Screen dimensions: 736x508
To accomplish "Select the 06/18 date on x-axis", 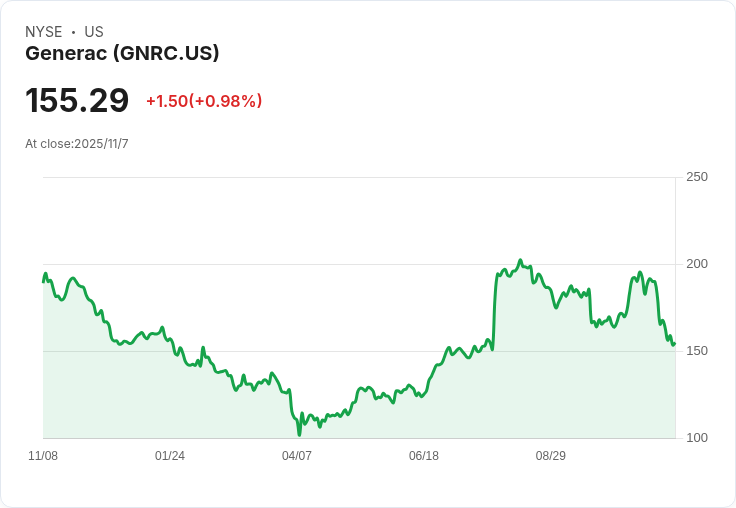I will pos(424,456).
